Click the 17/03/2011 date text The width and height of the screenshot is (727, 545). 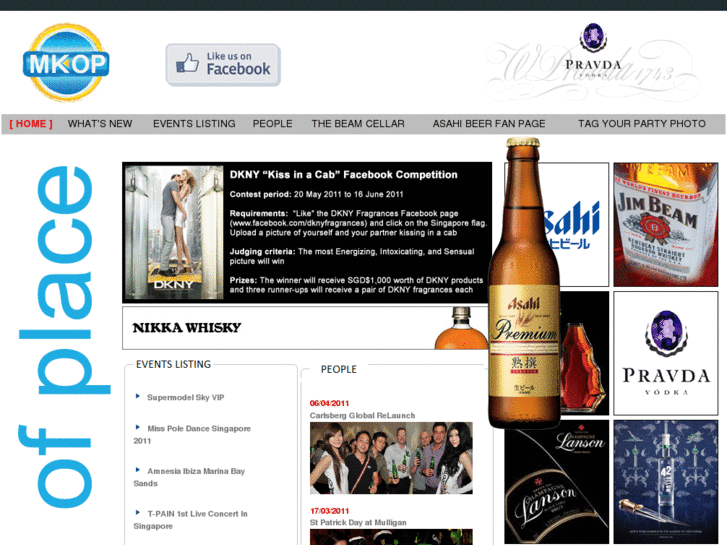(x=329, y=511)
